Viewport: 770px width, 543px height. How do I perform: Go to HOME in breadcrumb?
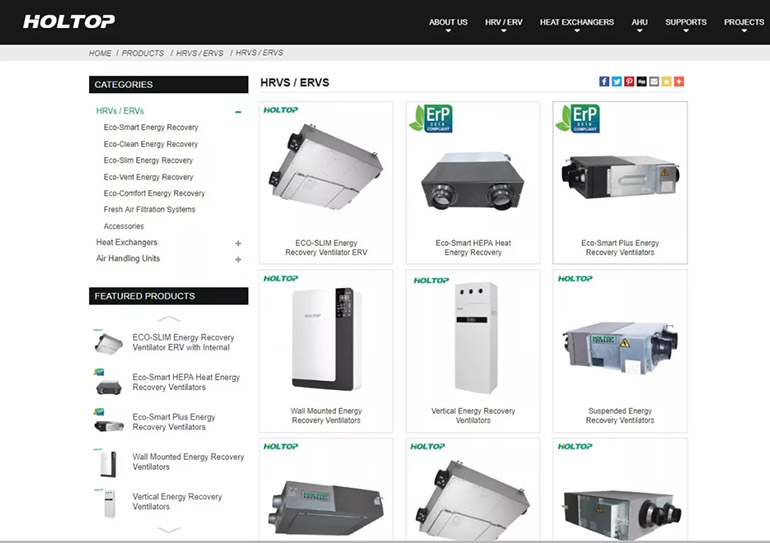100,53
